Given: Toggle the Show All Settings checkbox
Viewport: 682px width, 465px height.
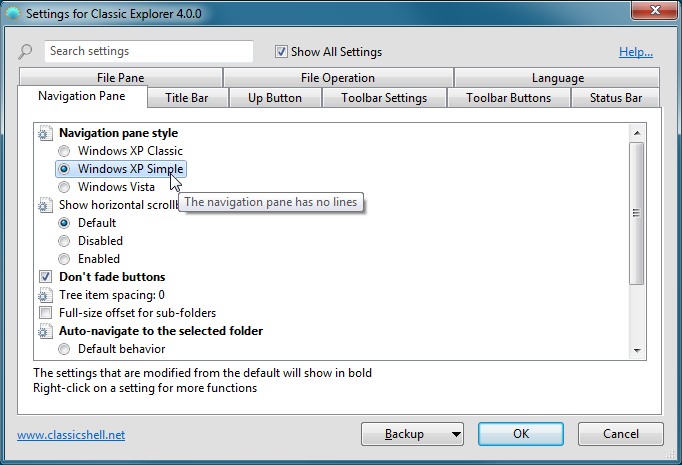Looking at the screenshot, I should coord(282,52).
